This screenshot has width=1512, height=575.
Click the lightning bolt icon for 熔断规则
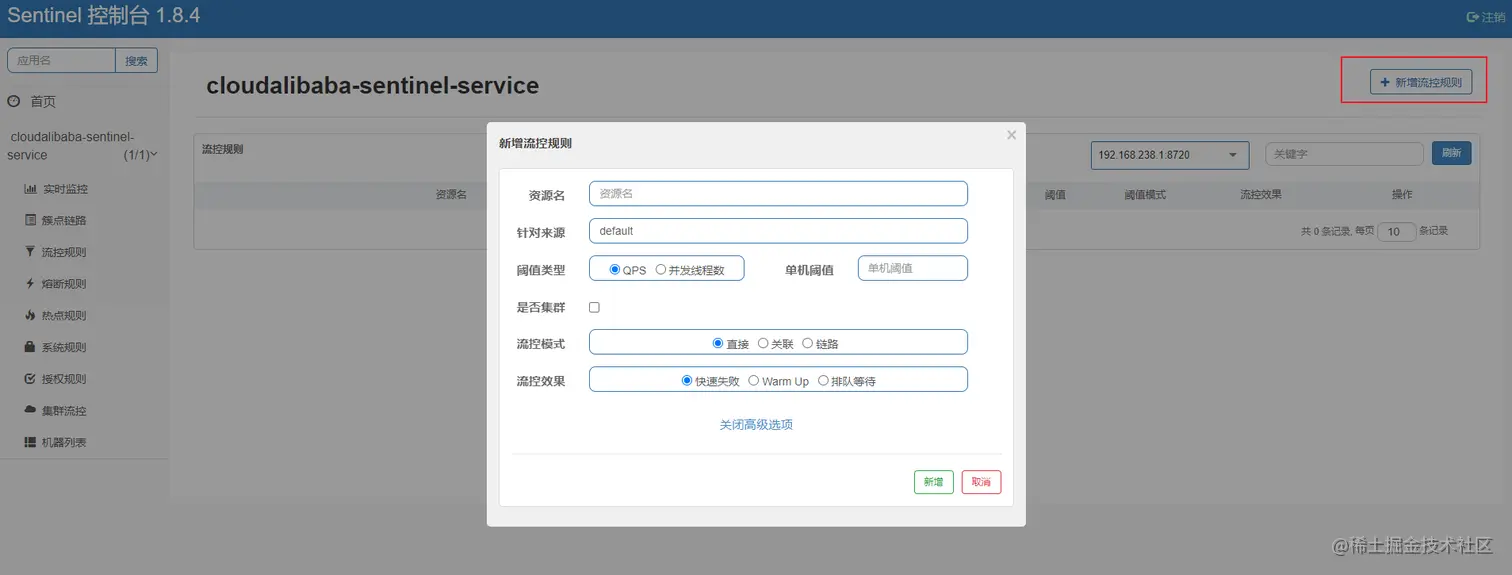click(x=31, y=283)
